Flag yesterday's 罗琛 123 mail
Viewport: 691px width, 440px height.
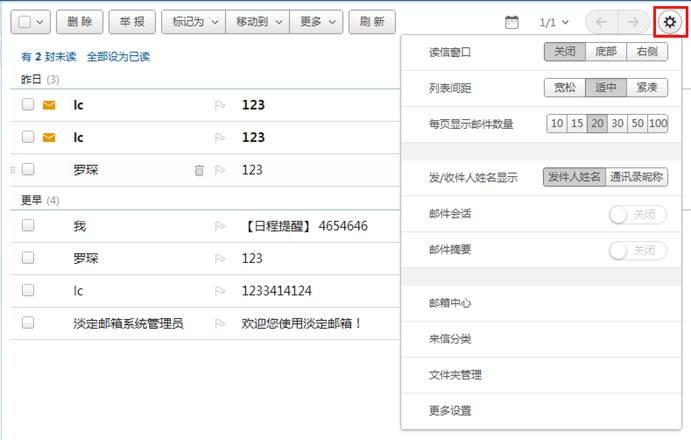[x=219, y=170]
